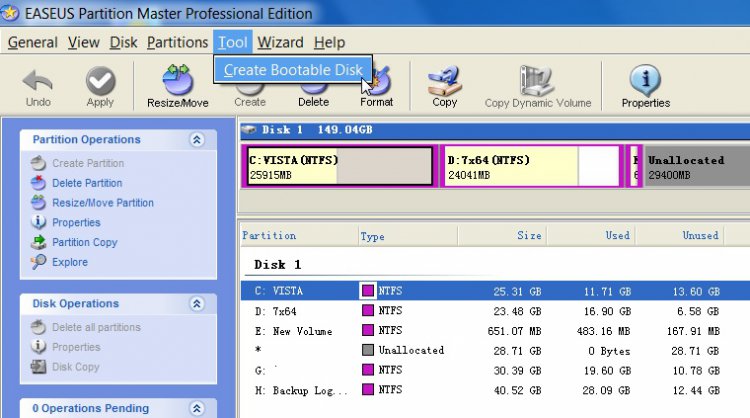Screen dimensions: 750x418
Task: Collapse the Disk Operations panel
Action: pyautogui.click(x=197, y=304)
